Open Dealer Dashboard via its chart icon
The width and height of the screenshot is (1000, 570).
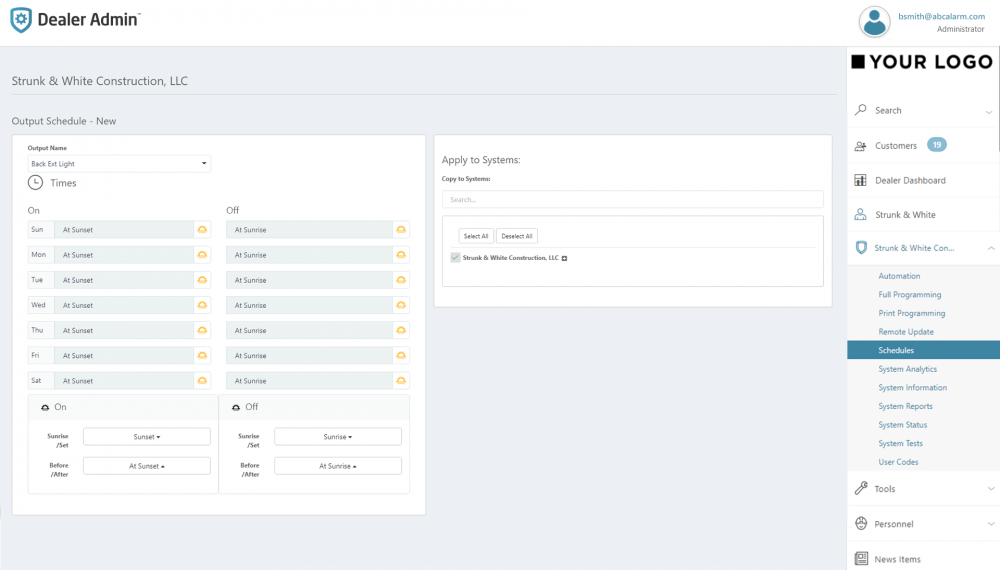[860, 180]
